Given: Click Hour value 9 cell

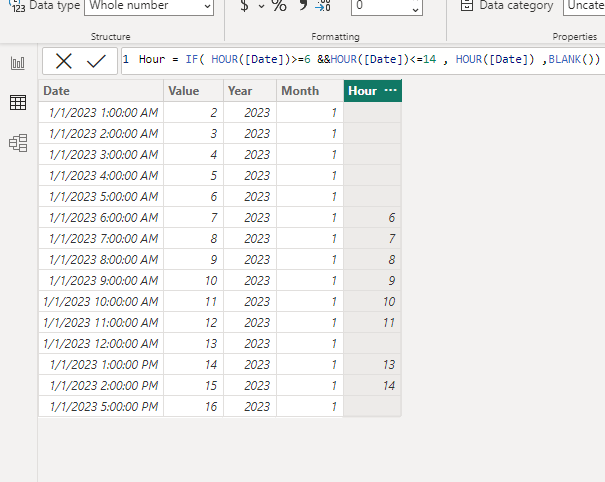Looking at the screenshot, I should 372,280.
